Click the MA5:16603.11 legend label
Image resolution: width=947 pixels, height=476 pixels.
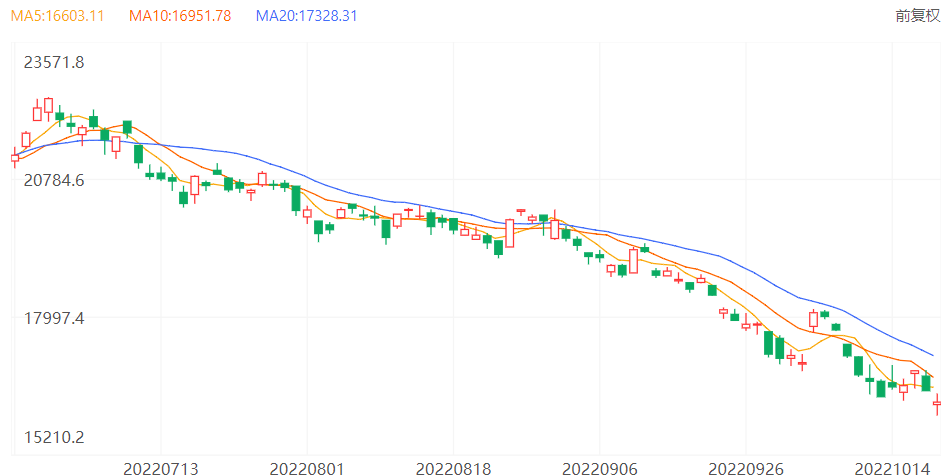[x=57, y=16]
